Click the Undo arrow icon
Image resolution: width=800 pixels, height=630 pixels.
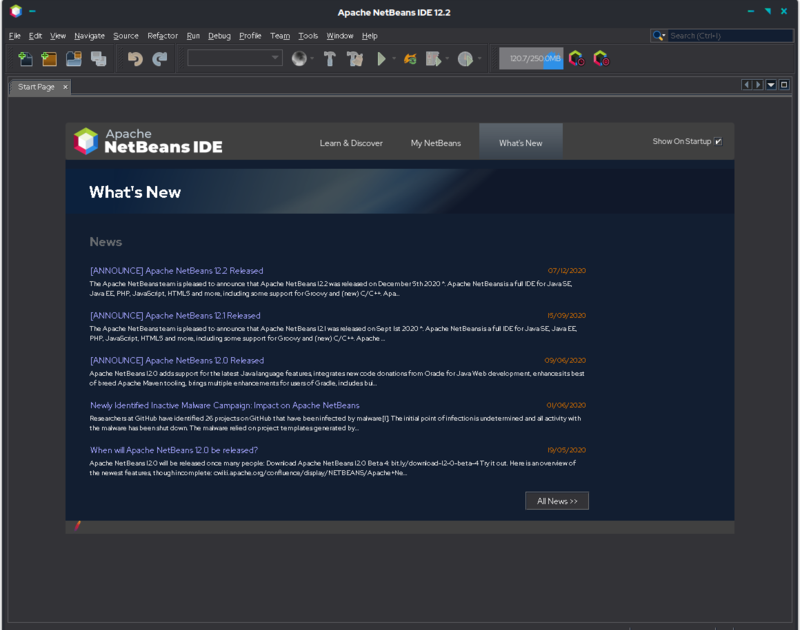(135, 59)
